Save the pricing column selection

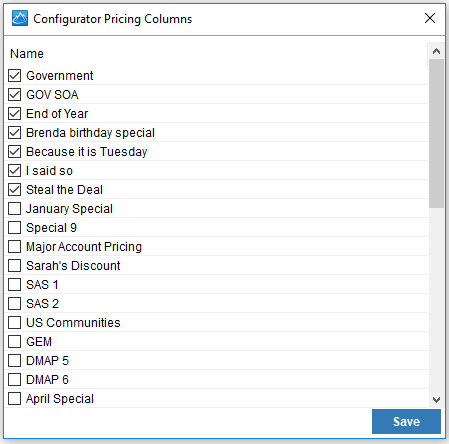coord(406,422)
